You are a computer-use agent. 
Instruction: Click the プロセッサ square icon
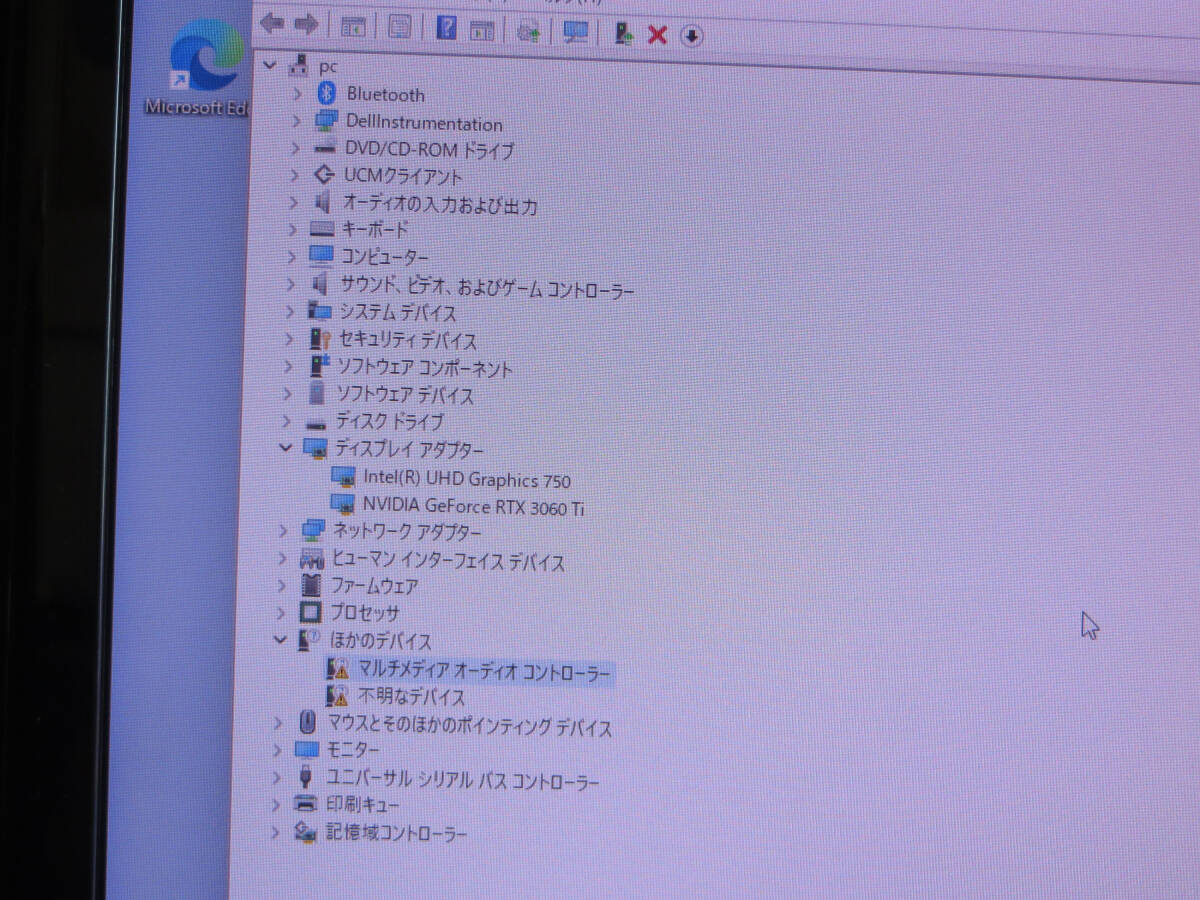tap(311, 612)
